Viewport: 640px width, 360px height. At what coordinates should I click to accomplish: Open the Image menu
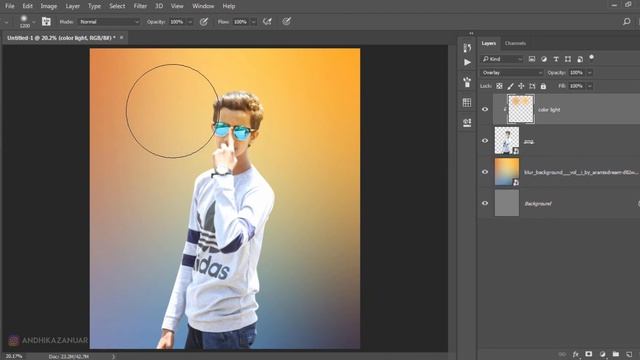[49, 6]
